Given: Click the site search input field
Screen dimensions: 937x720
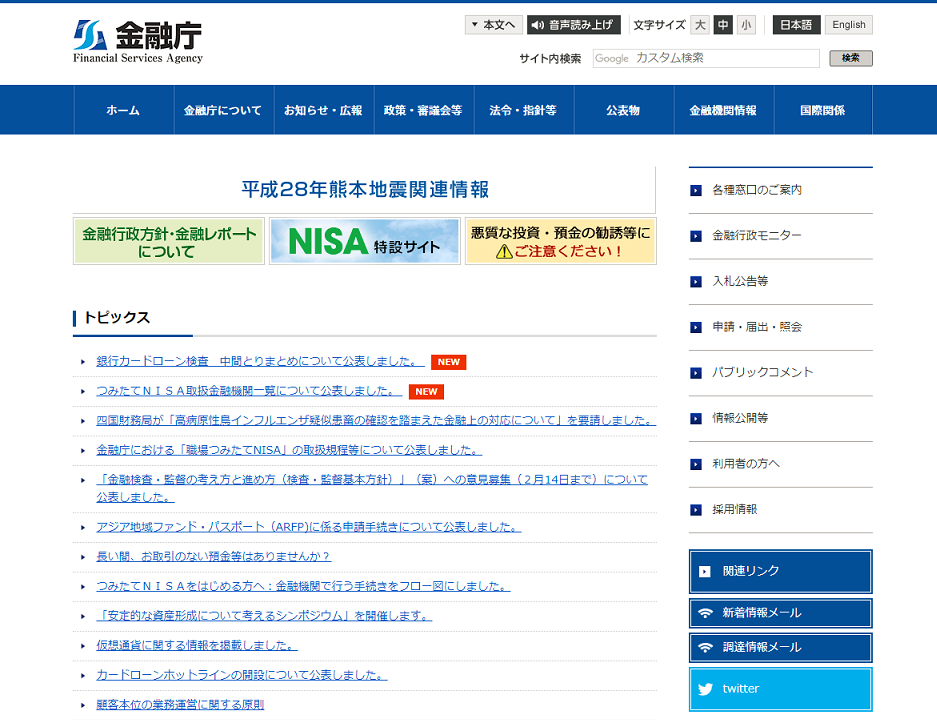Looking at the screenshot, I should pos(706,59).
